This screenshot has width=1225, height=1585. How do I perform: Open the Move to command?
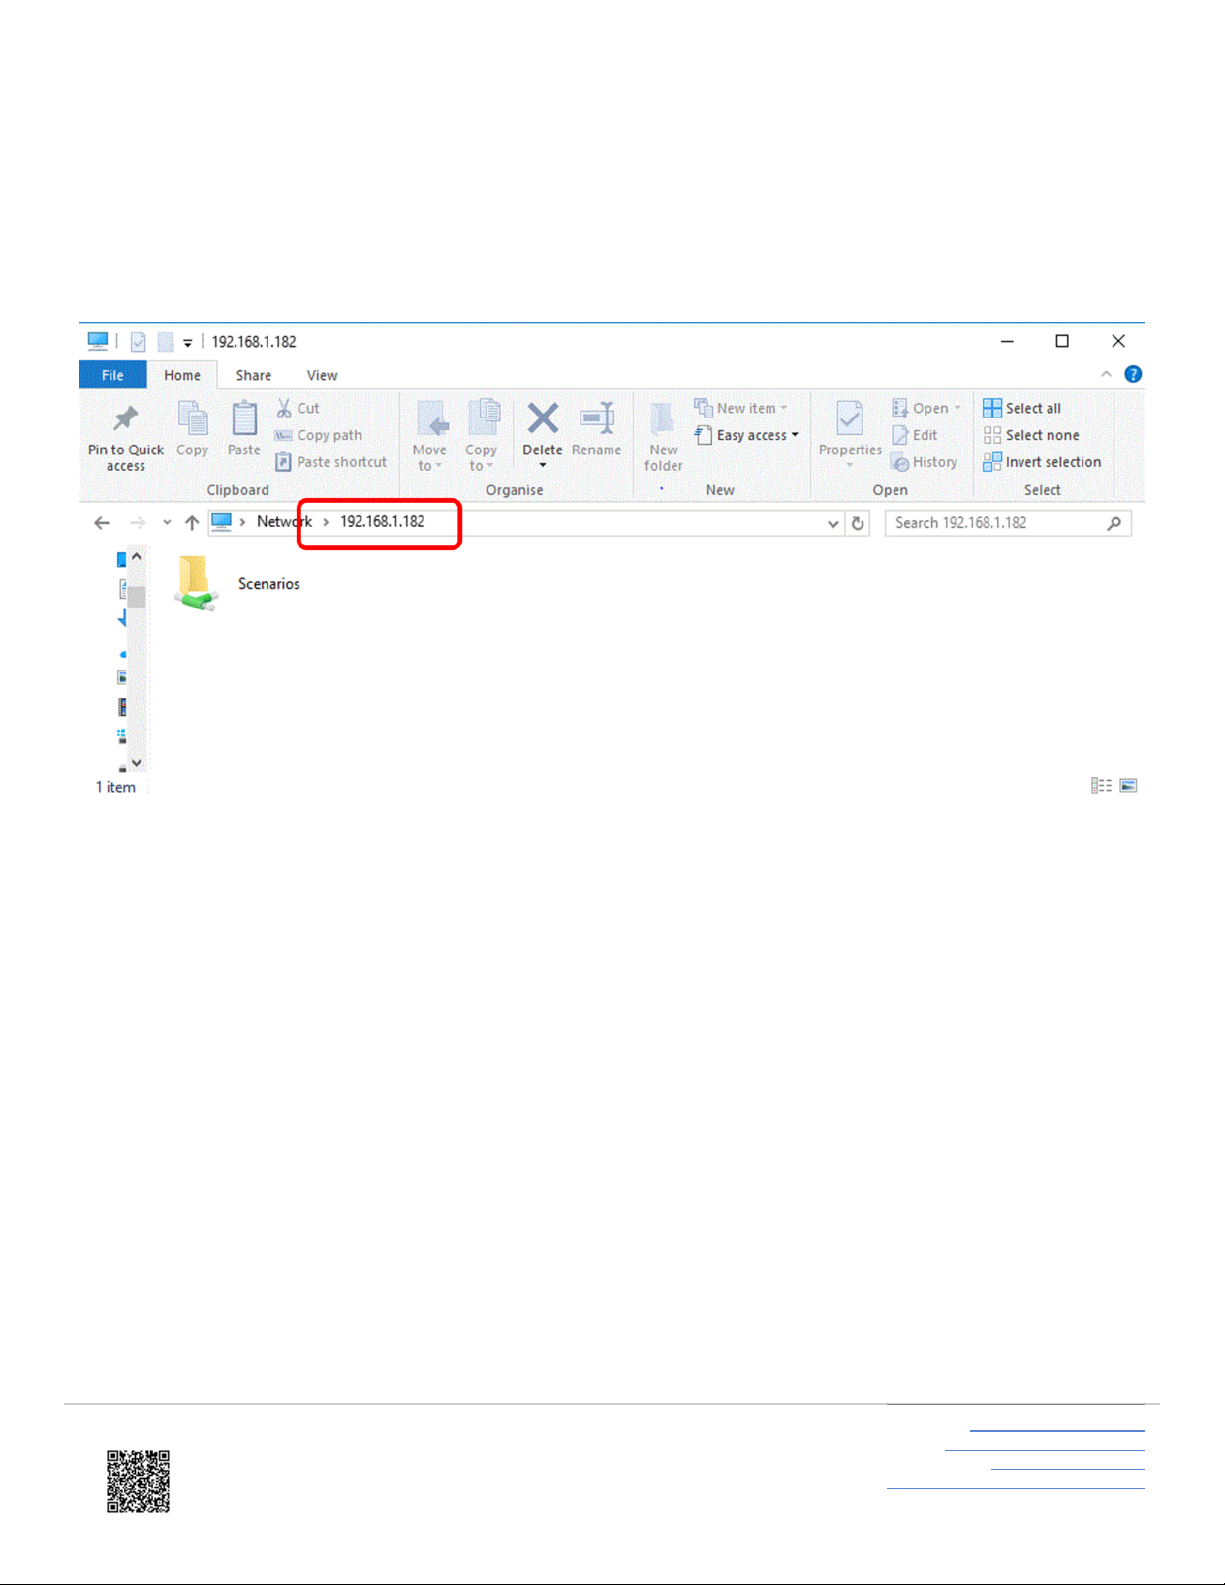click(430, 436)
